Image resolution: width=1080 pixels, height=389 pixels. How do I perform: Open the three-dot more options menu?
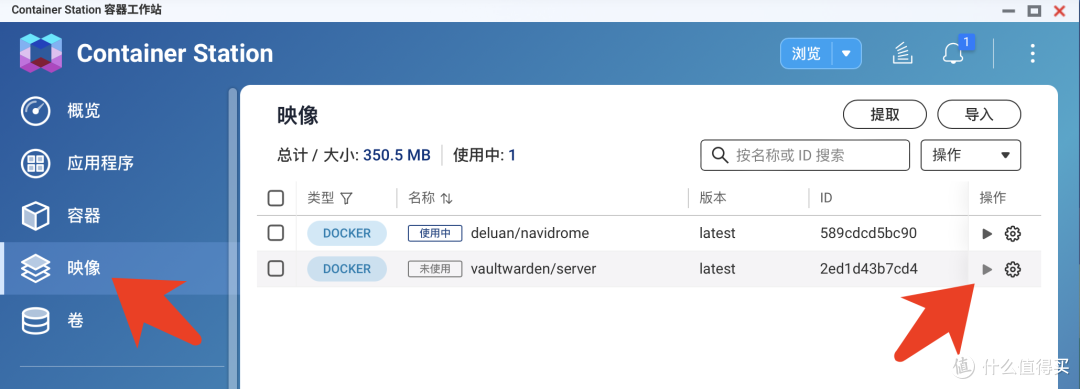click(1032, 53)
